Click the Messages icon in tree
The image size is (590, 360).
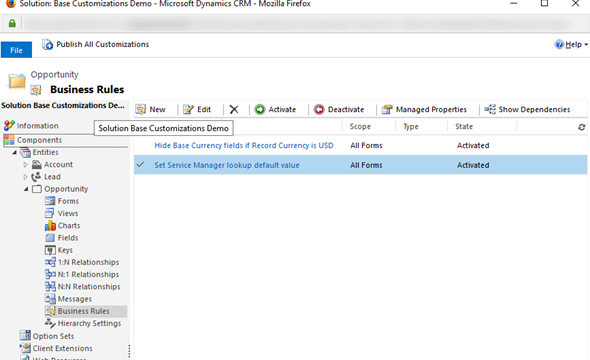[50, 299]
